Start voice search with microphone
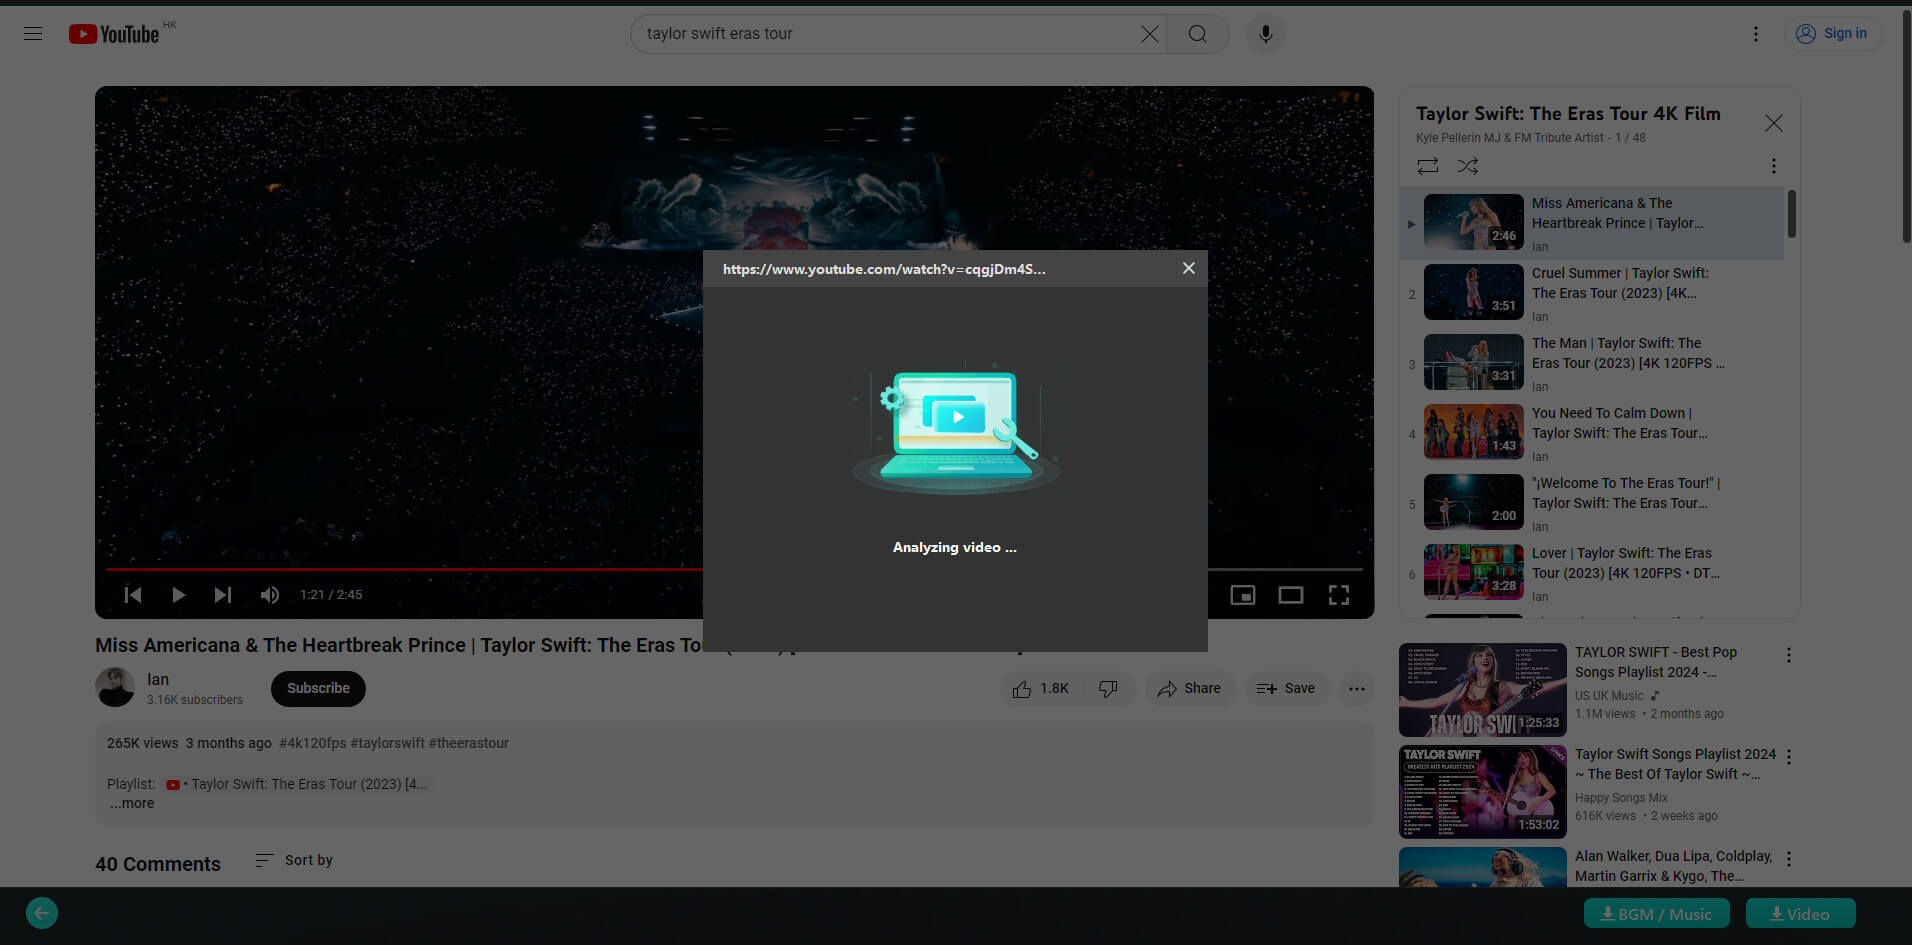1912x945 pixels. (x=1265, y=34)
